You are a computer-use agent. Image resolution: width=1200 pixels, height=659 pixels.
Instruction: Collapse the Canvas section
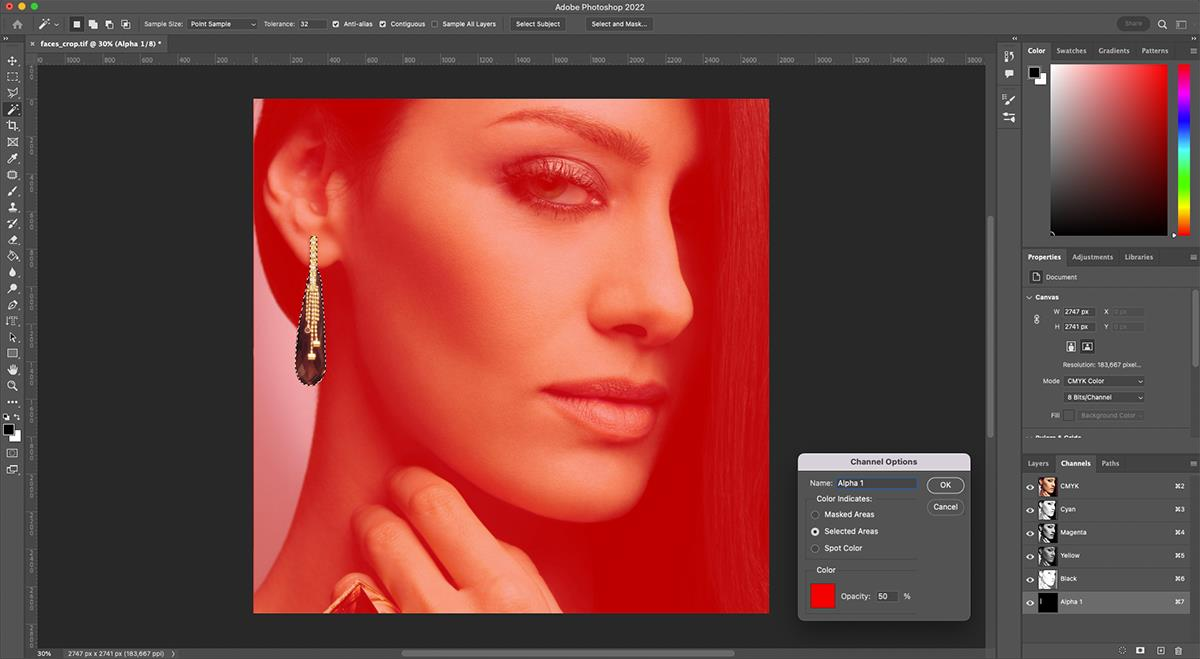[x=1030, y=297]
